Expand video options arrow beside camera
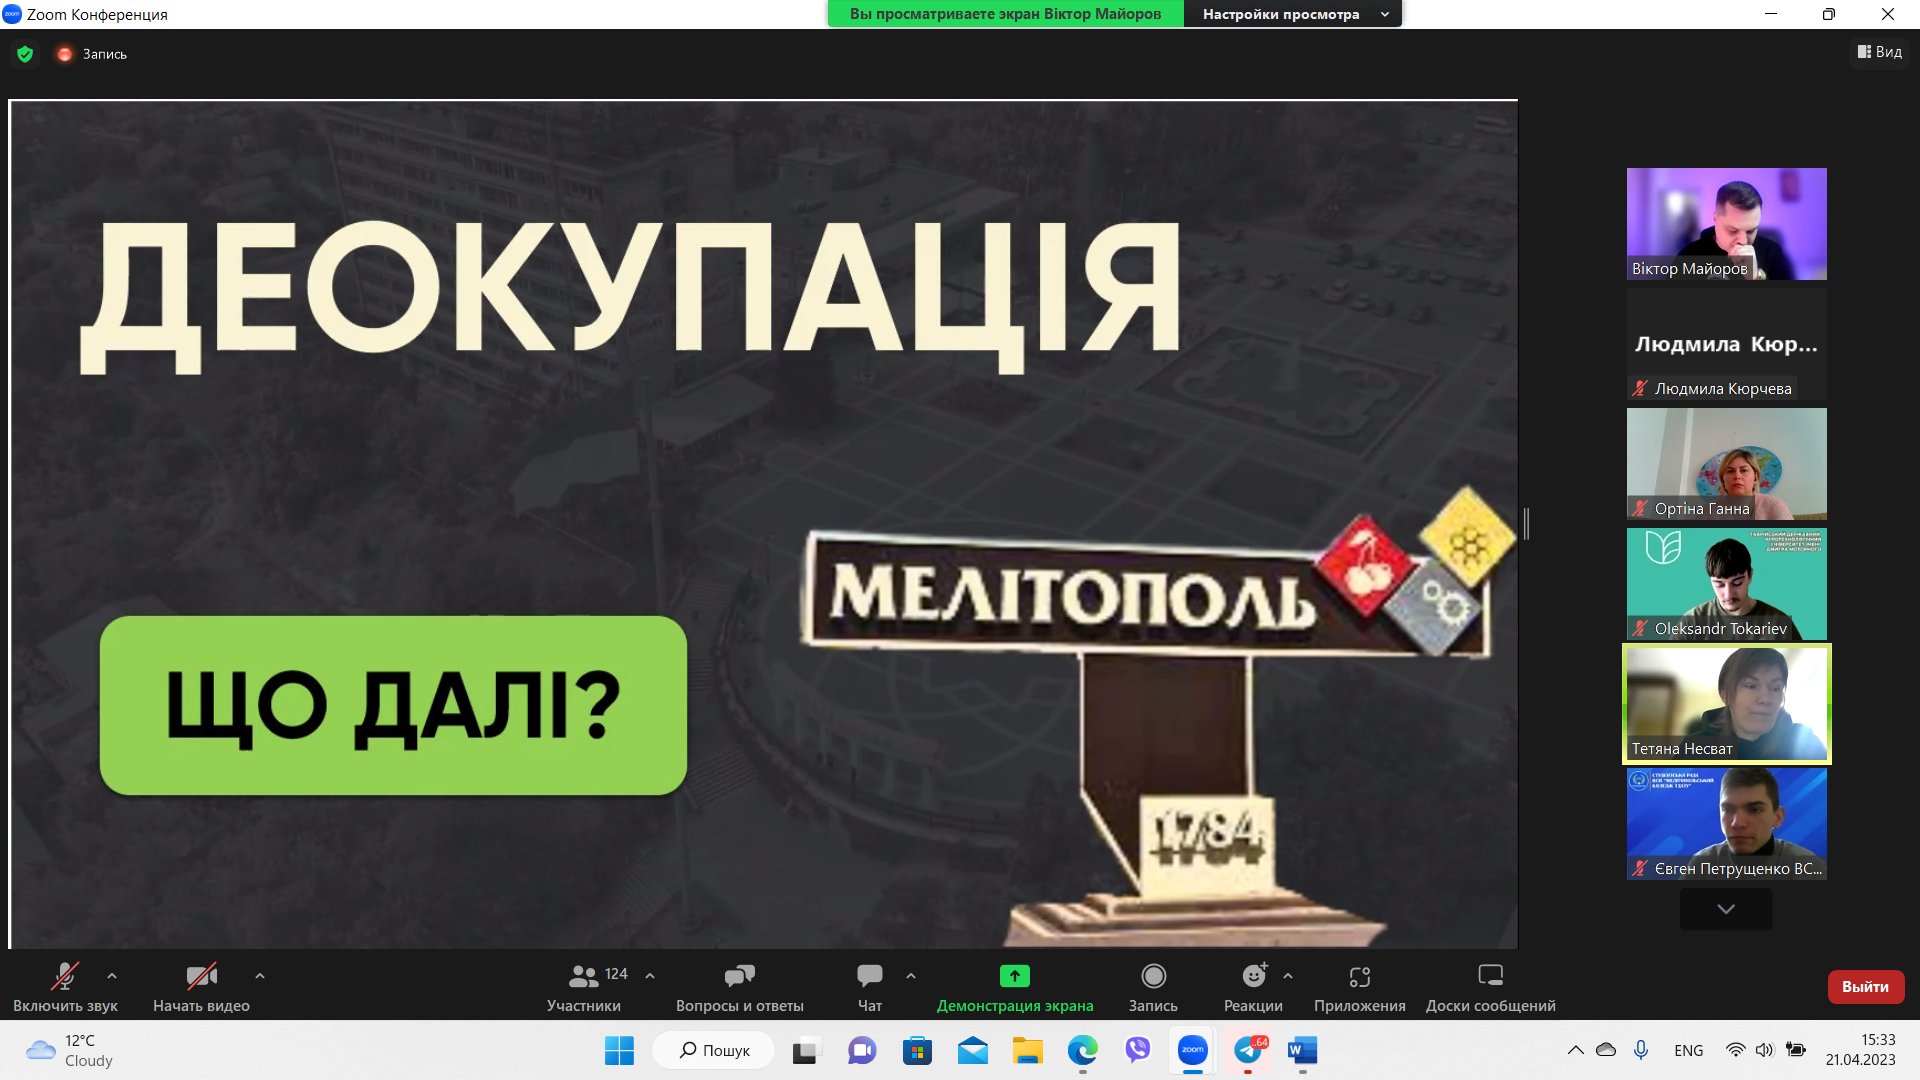 click(x=260, y=976)
